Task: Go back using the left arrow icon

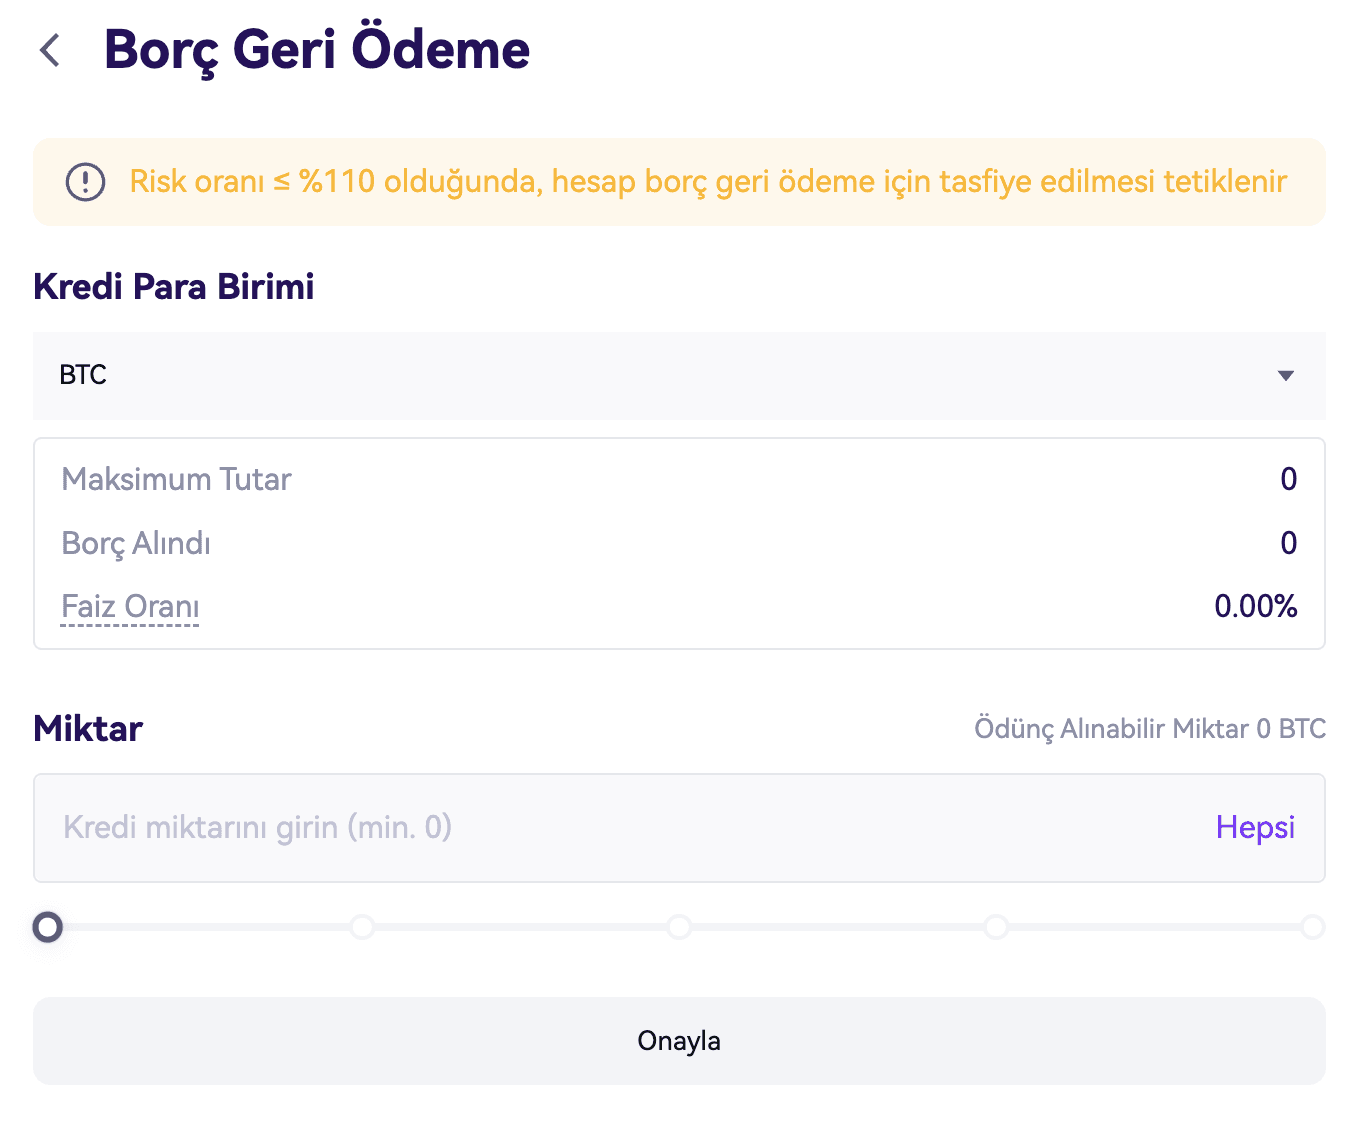Action: [50, 50]
